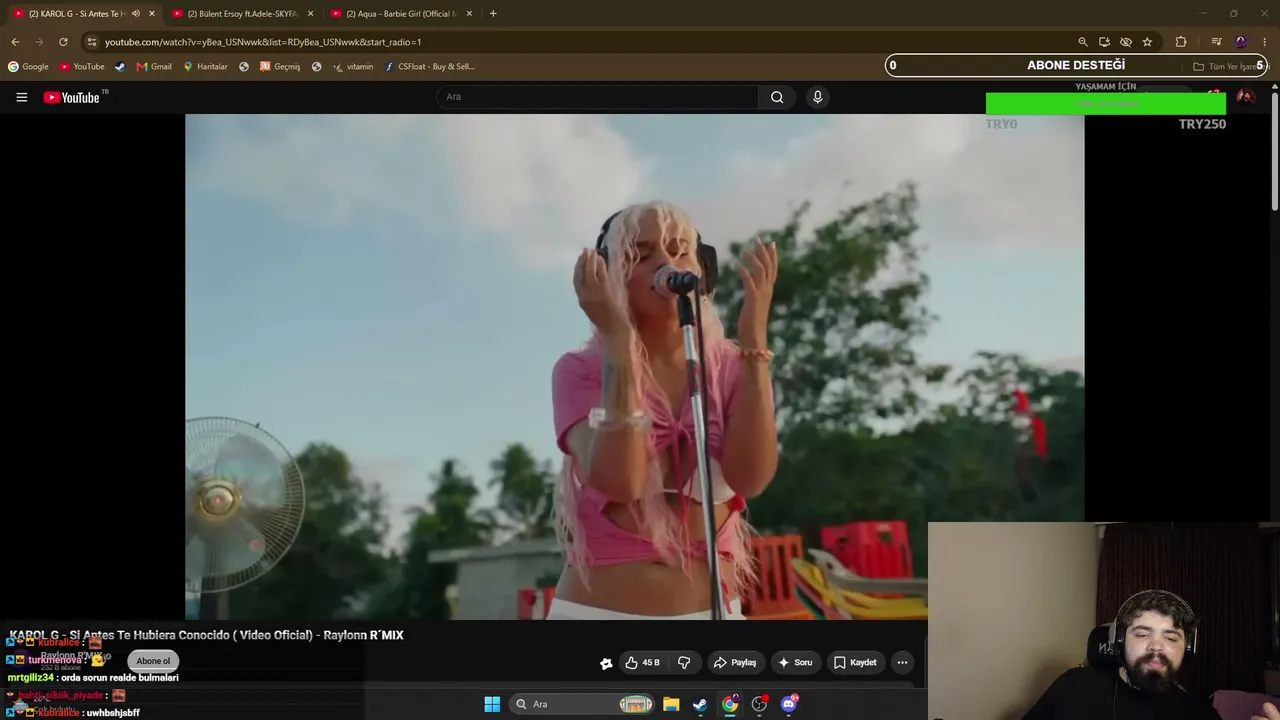Image resolution: width=1280 pixels, height=720 pixels.
Task: Open Discord from the taskbar
Action: pos(789,704)
